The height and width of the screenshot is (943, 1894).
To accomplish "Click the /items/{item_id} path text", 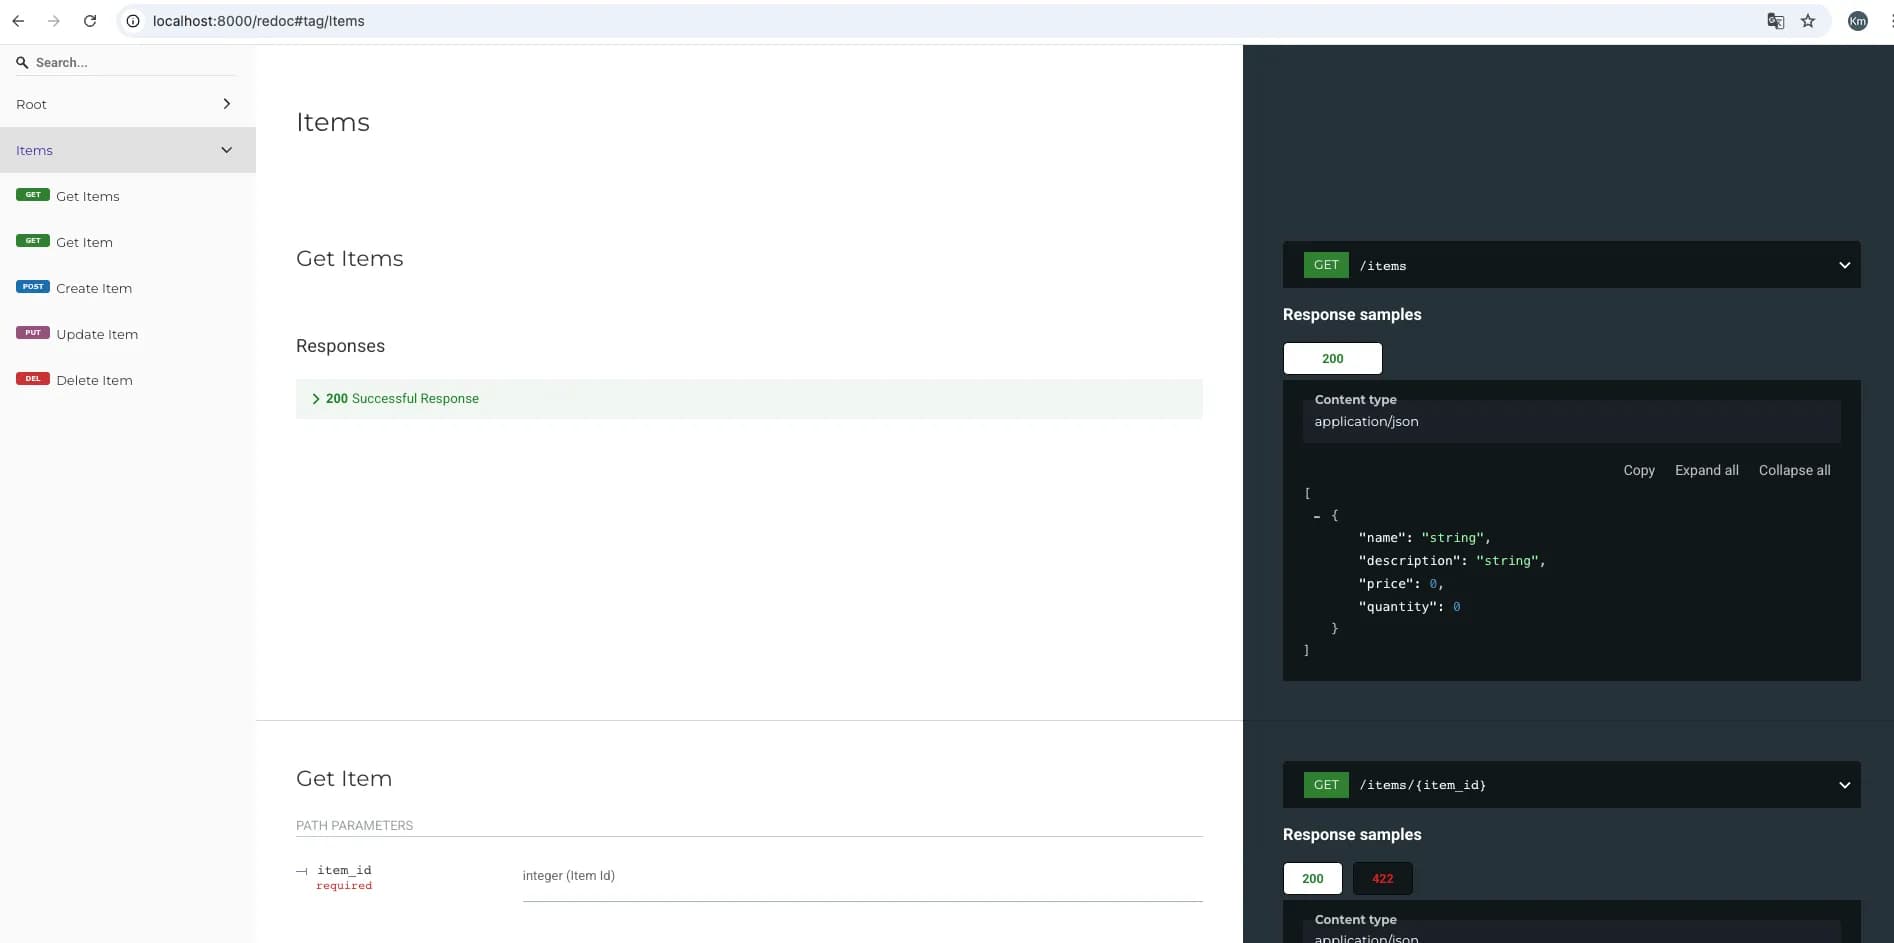I will pos(1423,785).
